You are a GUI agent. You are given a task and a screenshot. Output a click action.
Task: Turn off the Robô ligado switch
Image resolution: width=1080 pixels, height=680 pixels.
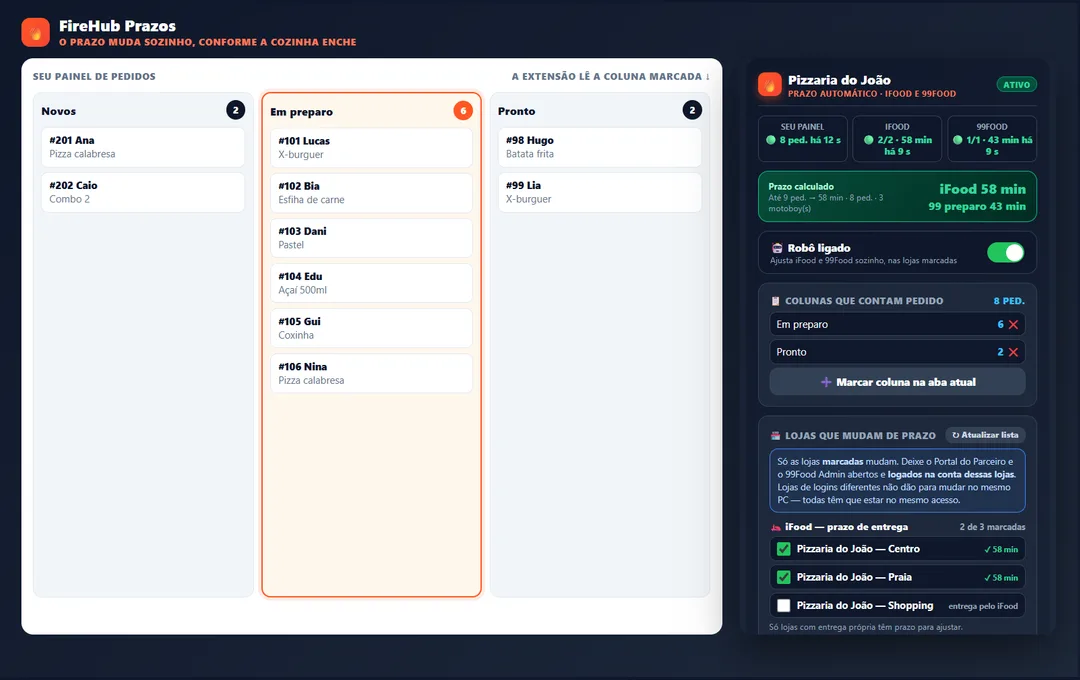1006,253
